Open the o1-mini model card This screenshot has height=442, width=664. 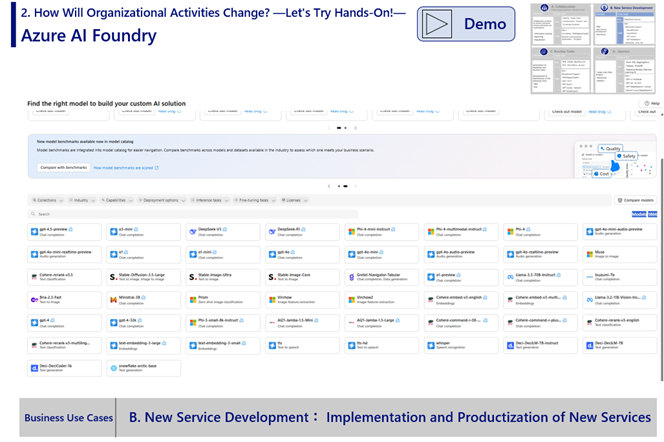click(x=223, y=254)
